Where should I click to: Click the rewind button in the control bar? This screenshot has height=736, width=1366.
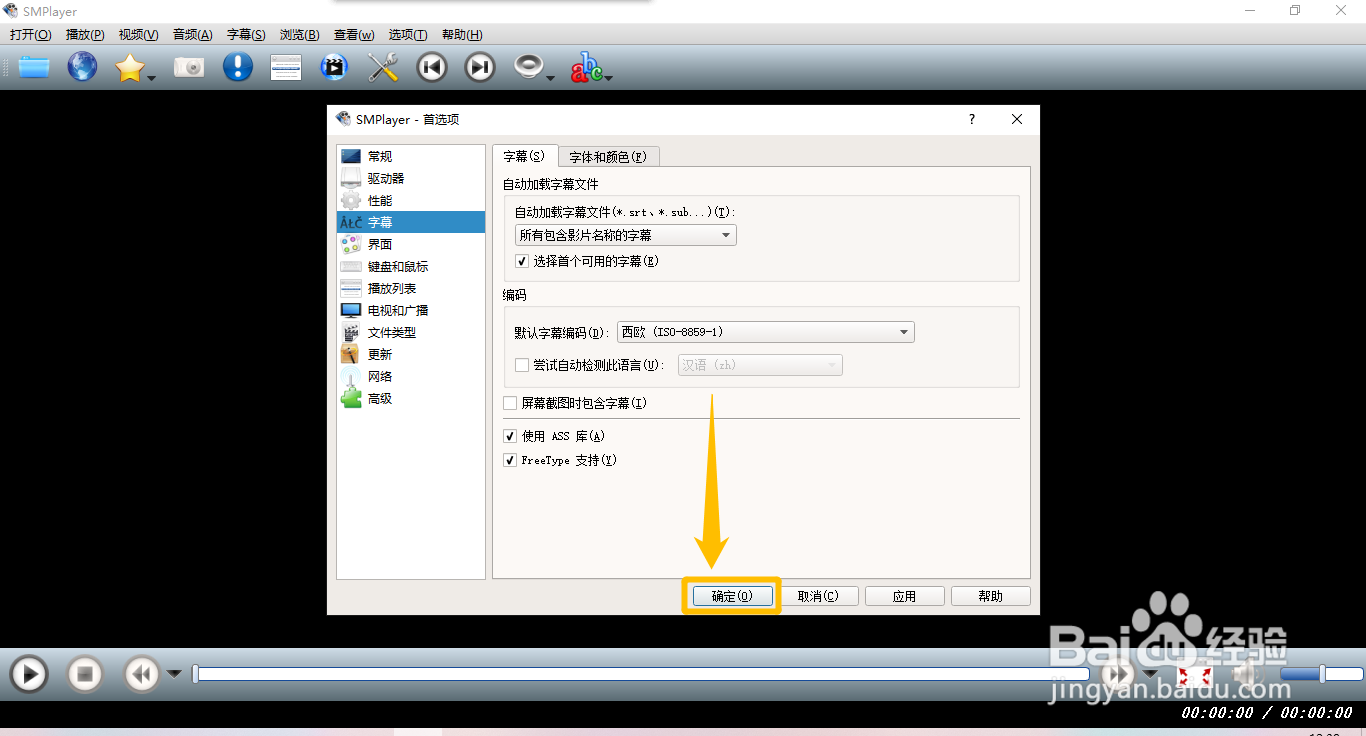pos(142,674)
